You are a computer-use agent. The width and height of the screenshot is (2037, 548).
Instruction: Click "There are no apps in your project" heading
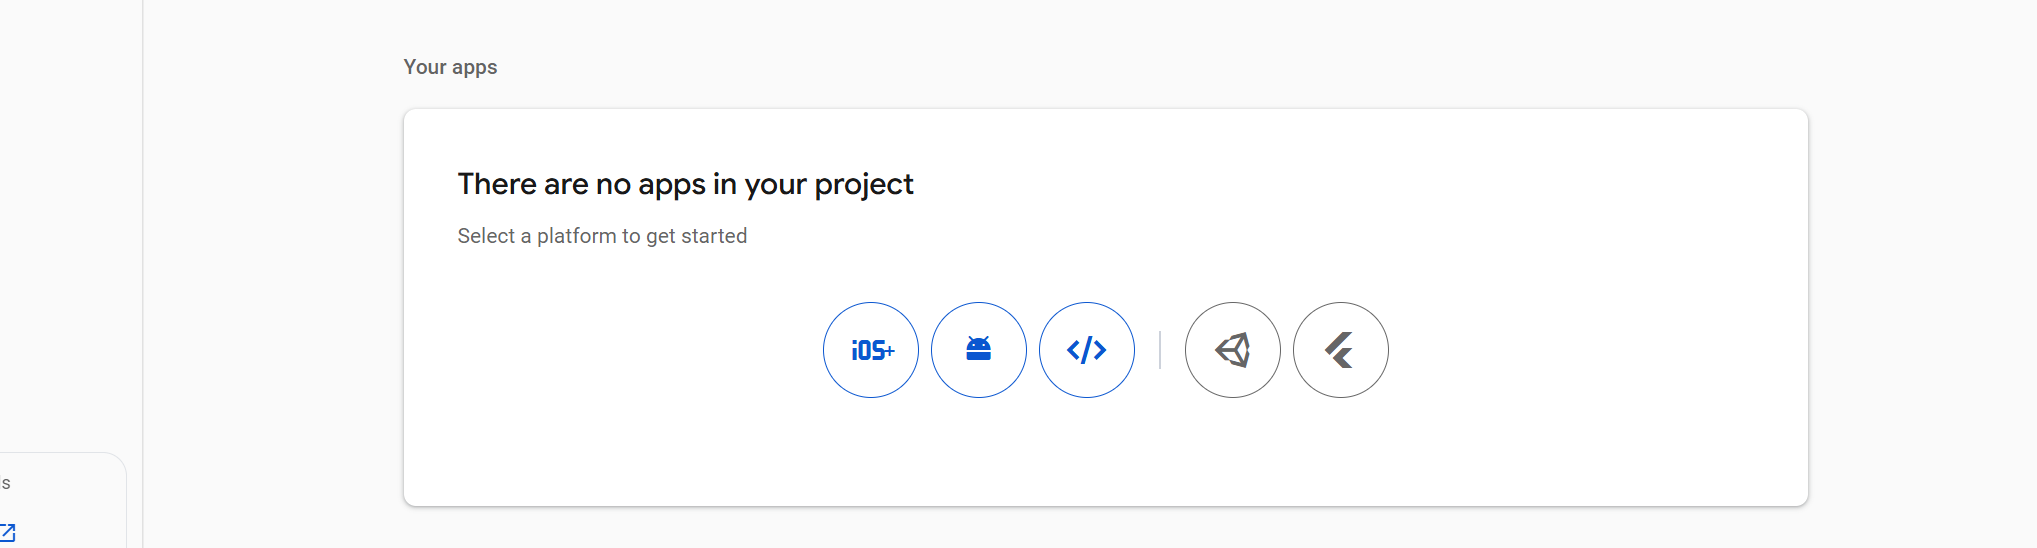[x=685, y=184]
